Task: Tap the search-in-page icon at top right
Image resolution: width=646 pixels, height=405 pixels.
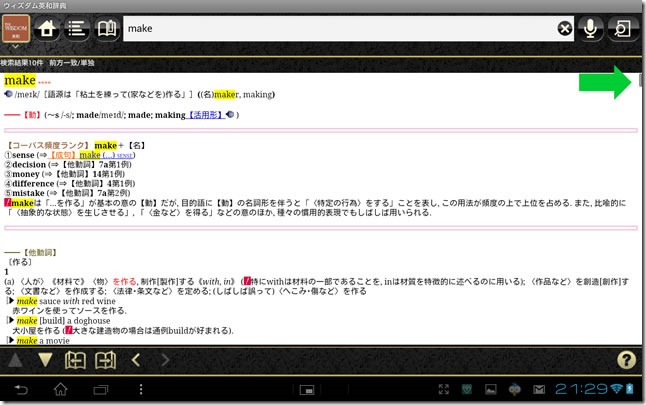Action: [623, 29]
